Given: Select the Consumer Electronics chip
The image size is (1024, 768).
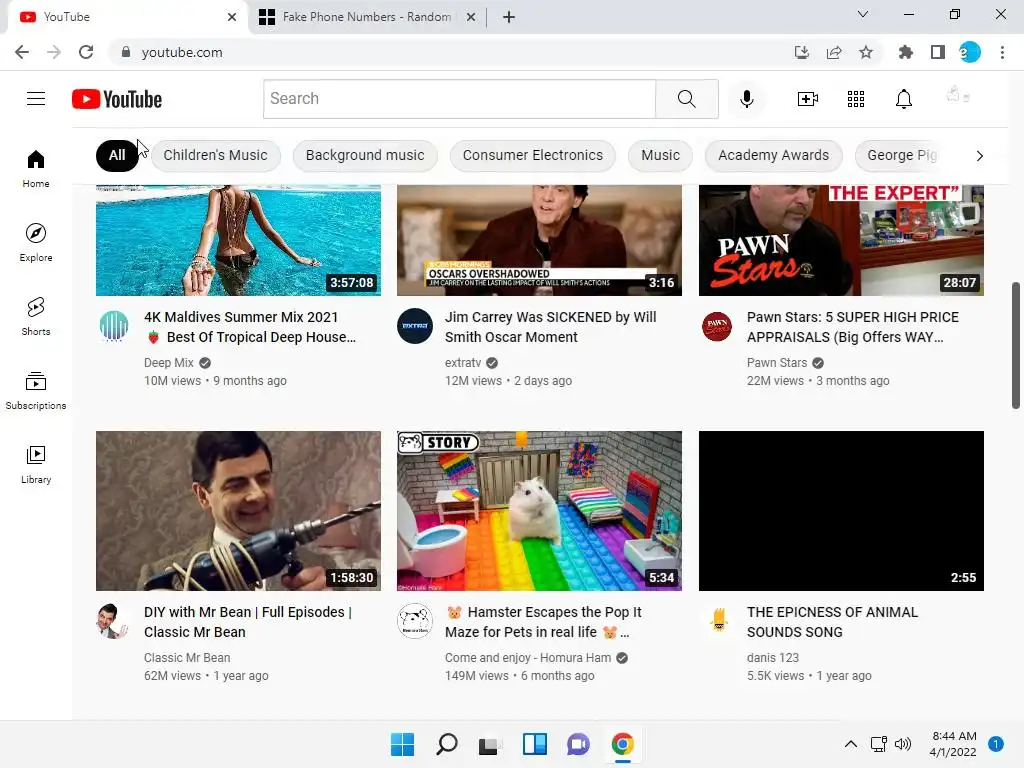Looking at the screenshot, I should (x=533, y=155).
